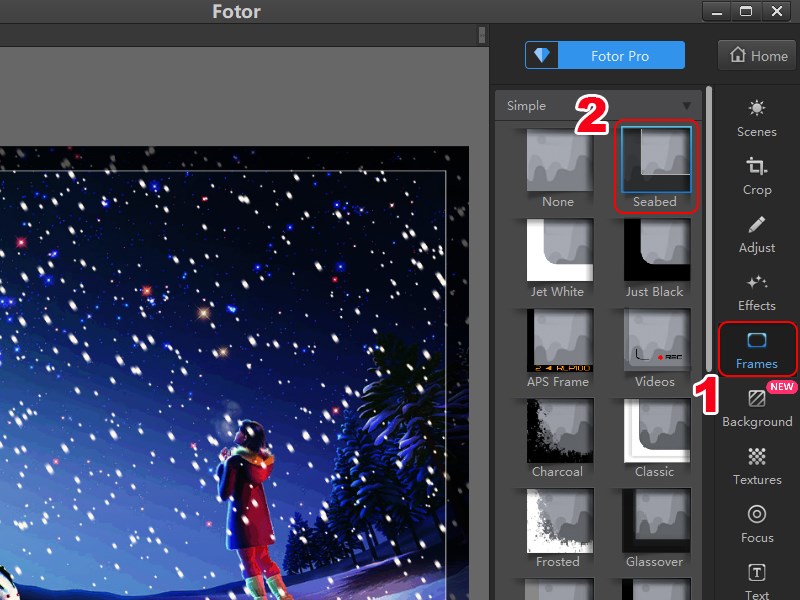Click the frames list vertical scrollbar

coord(709,229)
